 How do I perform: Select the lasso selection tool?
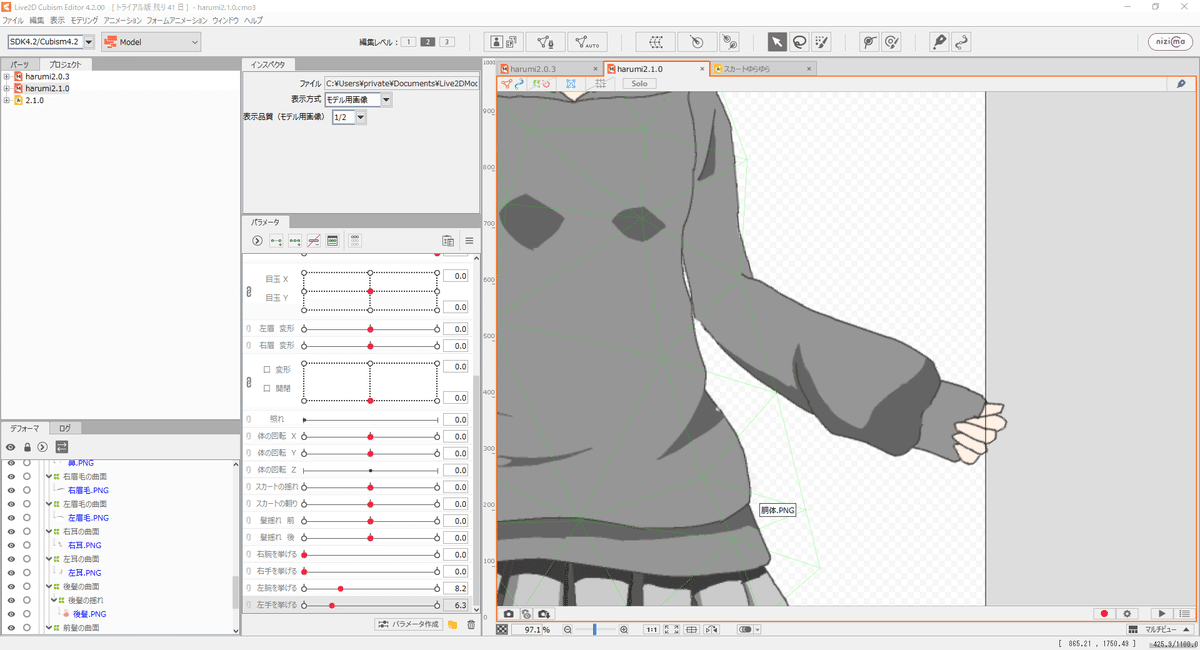[x=799, y=41]
